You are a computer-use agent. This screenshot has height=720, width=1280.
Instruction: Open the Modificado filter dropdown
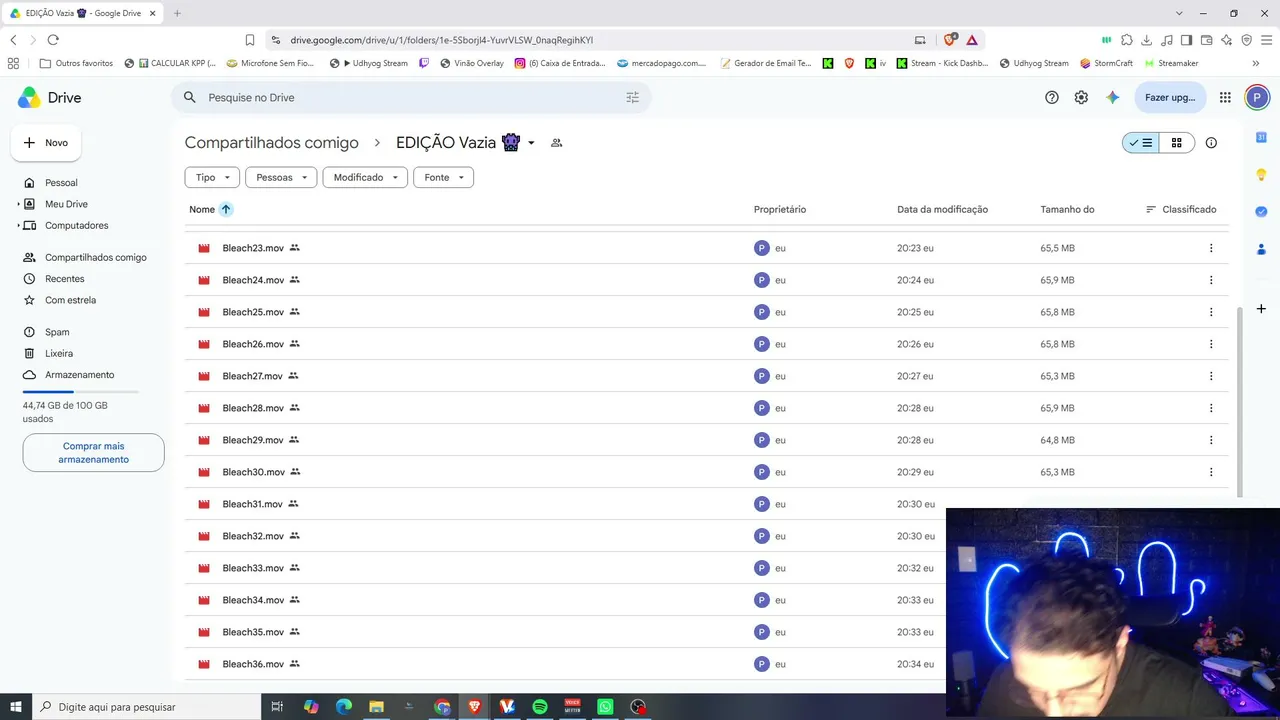[x=365, y=177]
